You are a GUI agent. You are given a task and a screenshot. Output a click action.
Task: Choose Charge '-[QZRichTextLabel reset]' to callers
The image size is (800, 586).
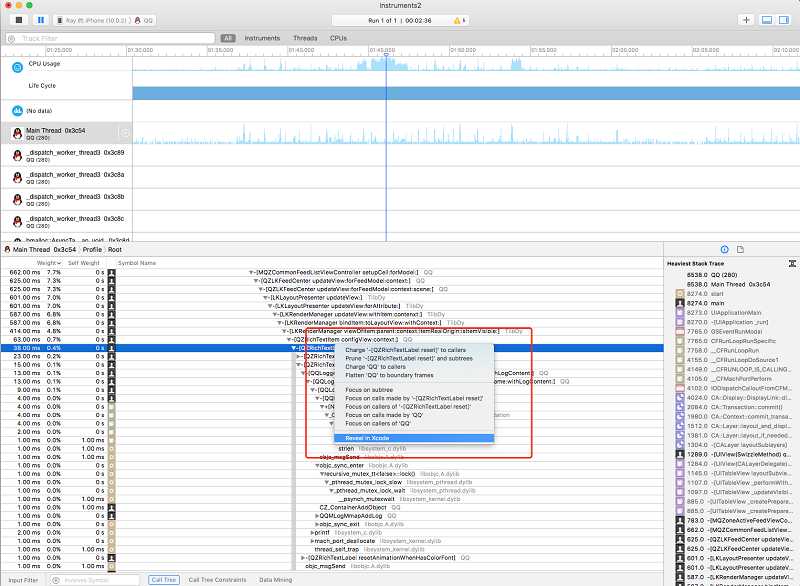(x=414, y=350)
